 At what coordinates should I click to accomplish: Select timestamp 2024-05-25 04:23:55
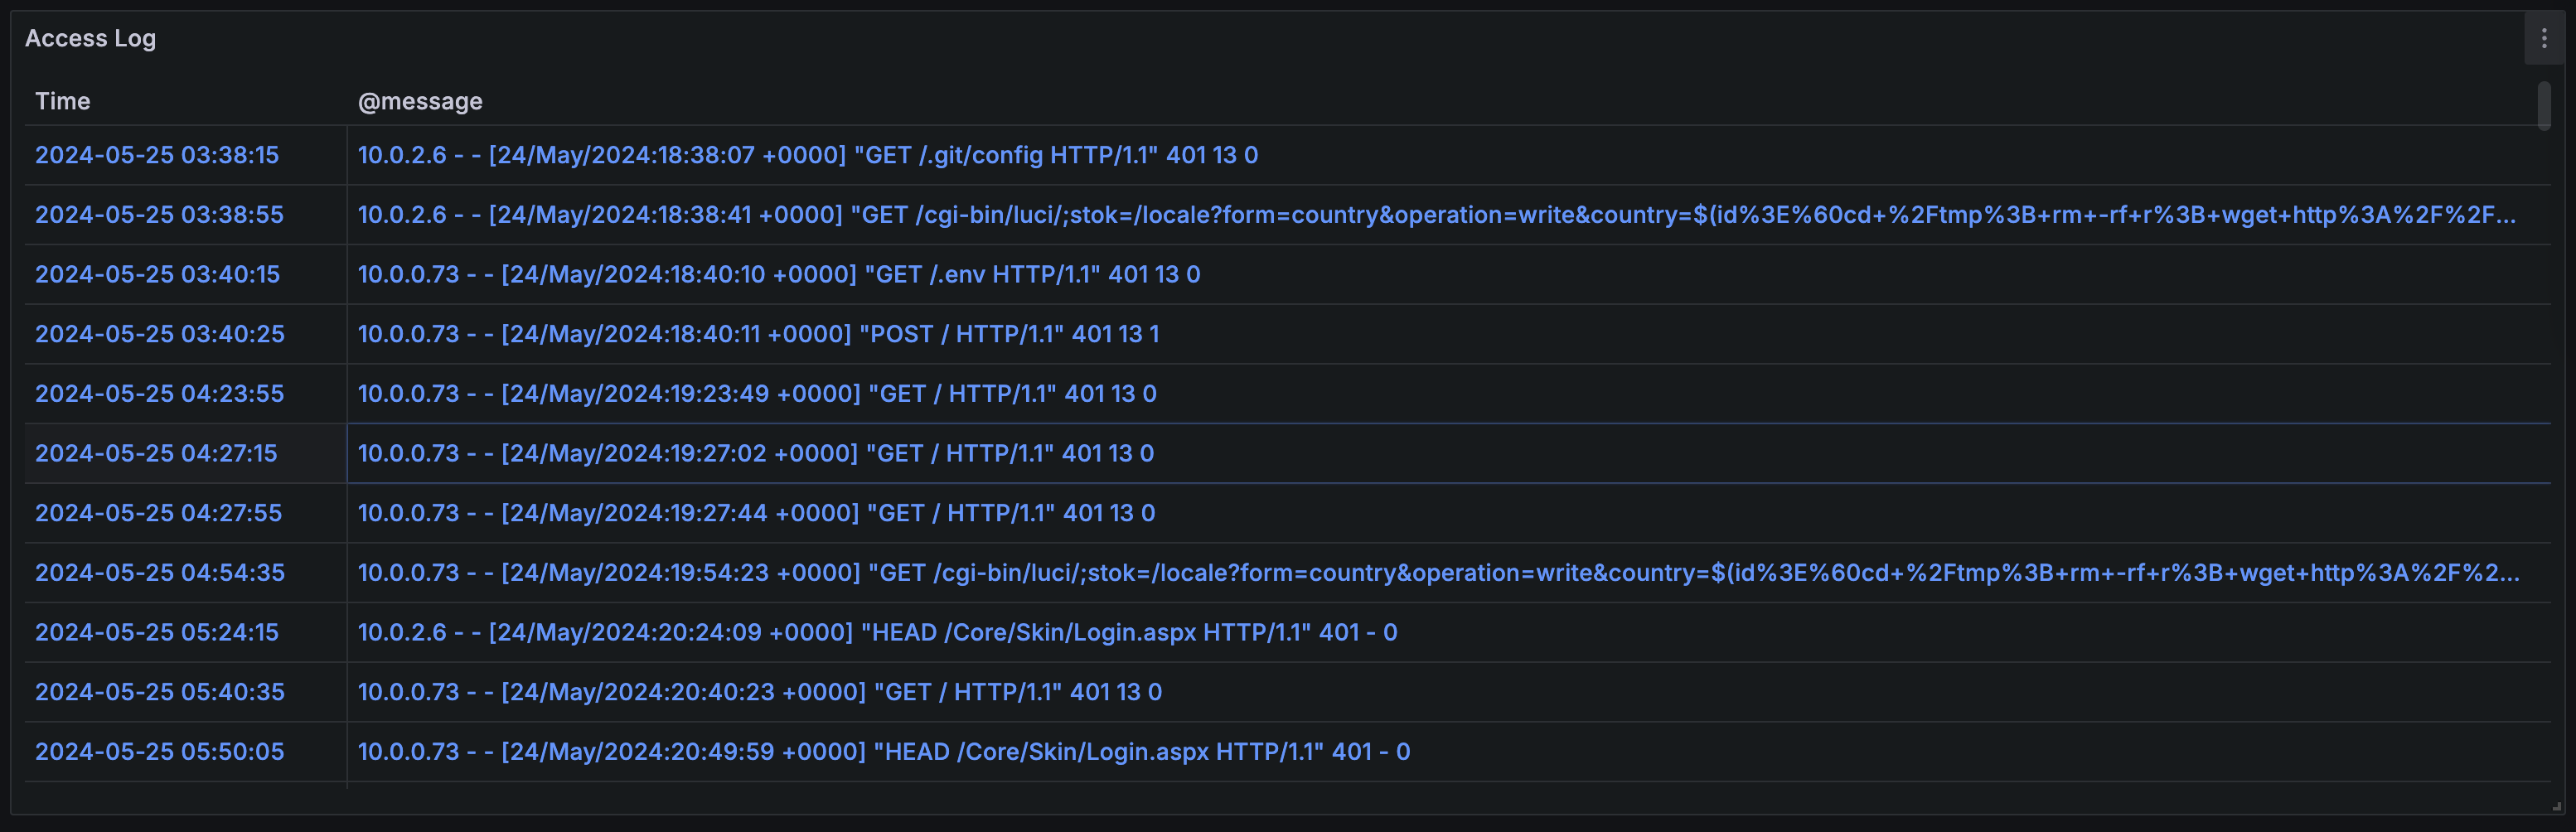159,394
